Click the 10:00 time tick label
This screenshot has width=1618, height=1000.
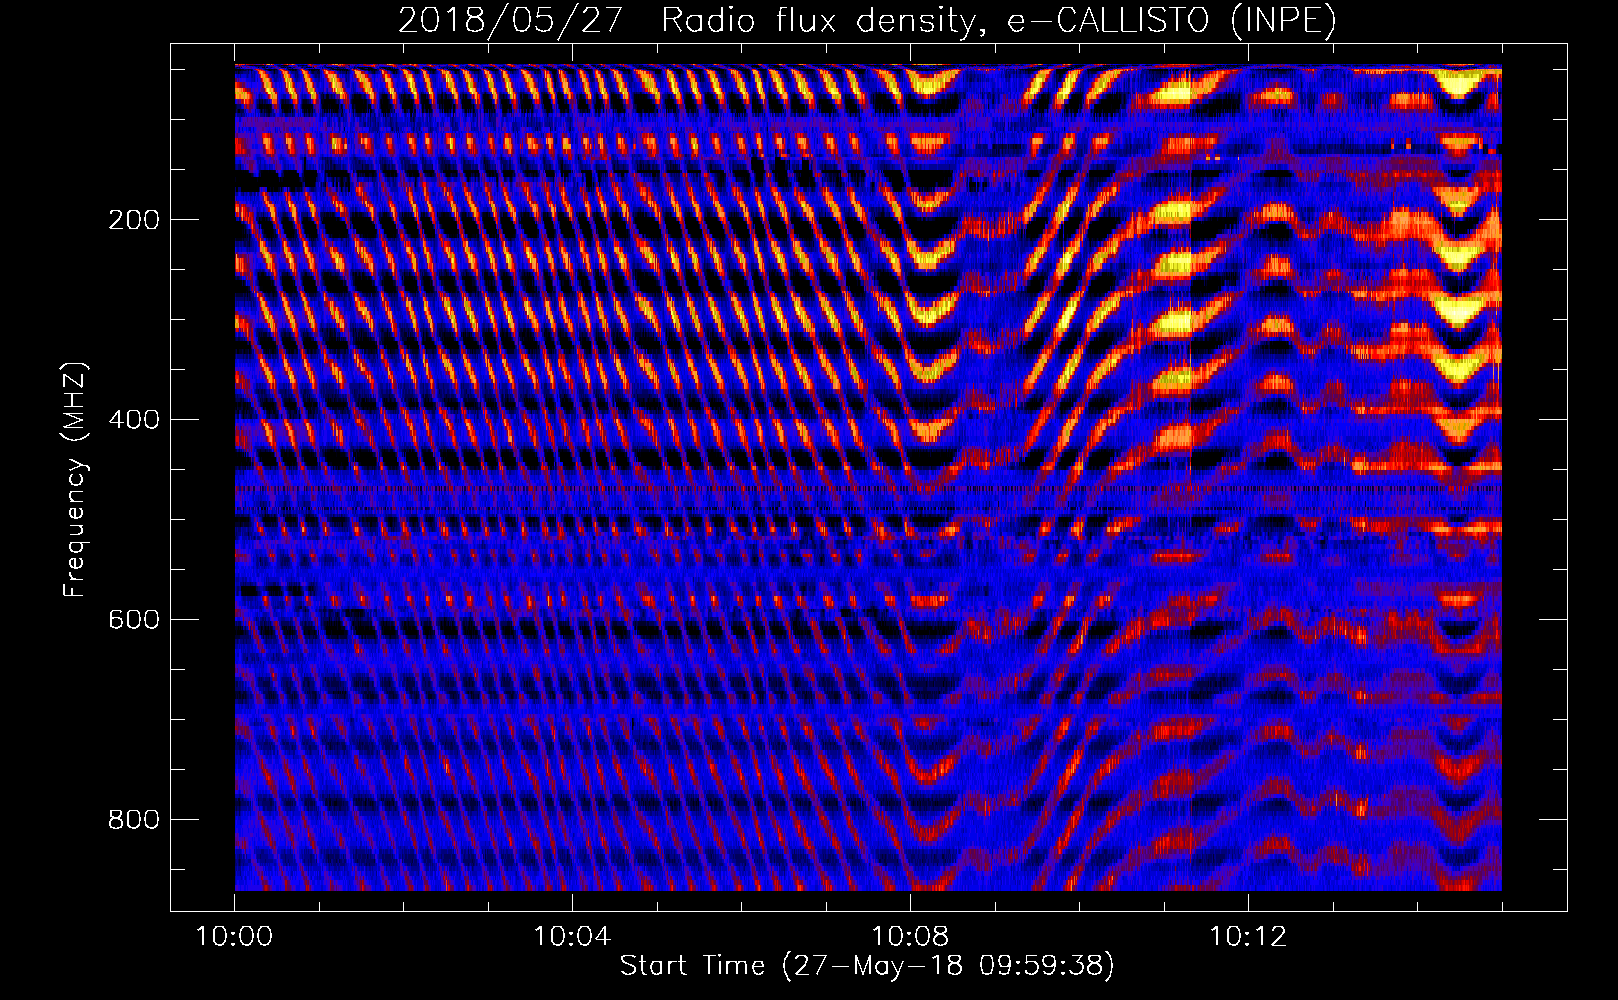[234, 937]
